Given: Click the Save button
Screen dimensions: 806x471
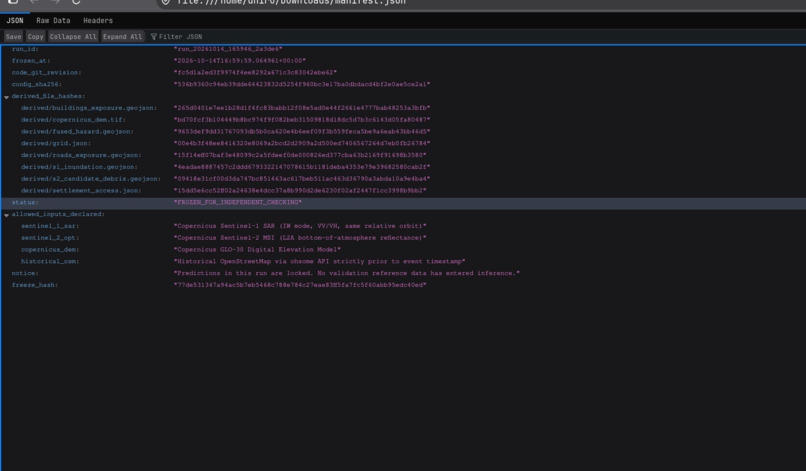Looking at the screenshot, I should pyautogui.click(x=13, y=37).
